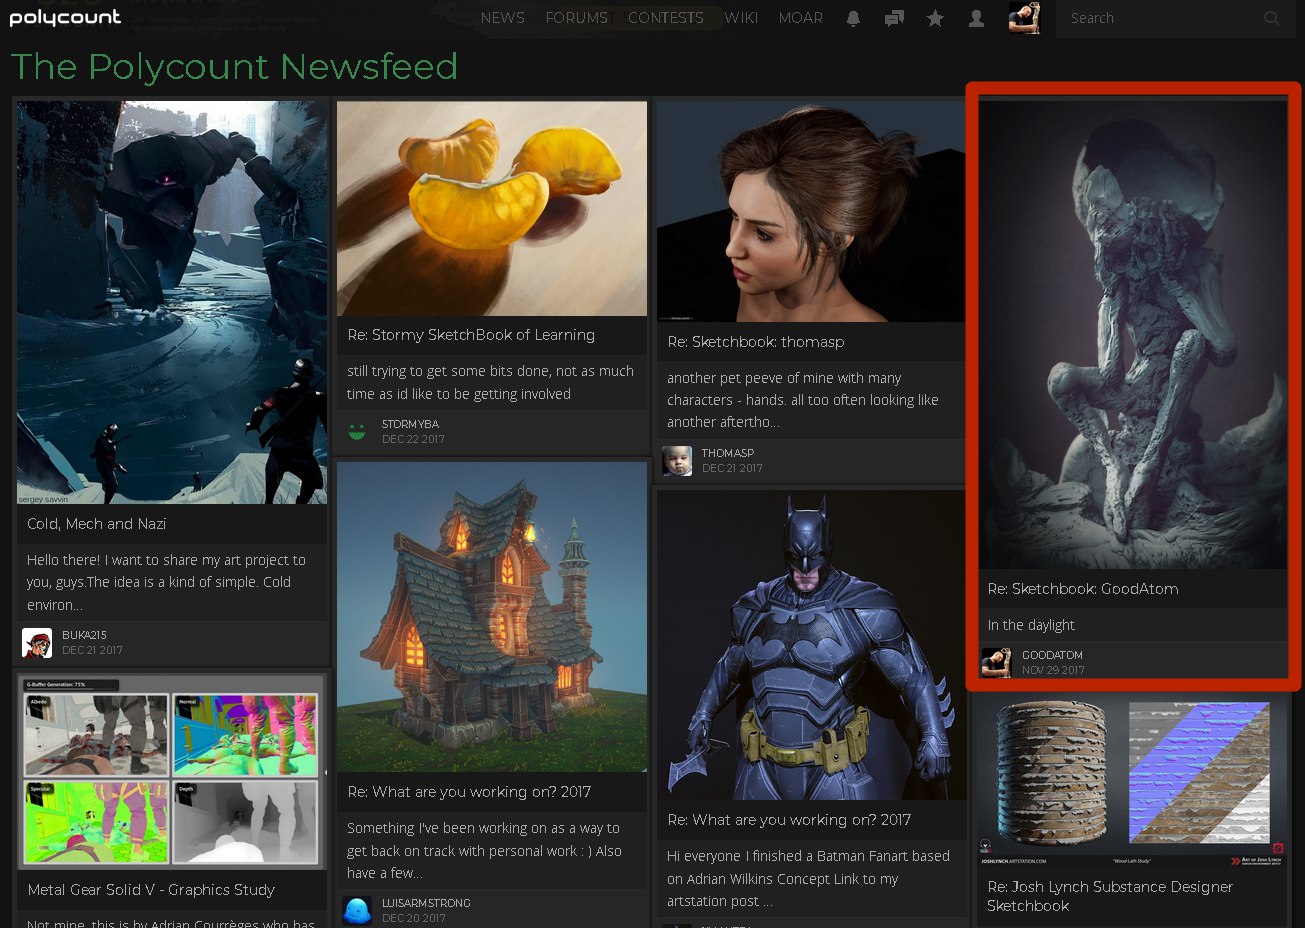The width and height of the screenshot is (1305, 928).
Task: Click excerpt starting "another pet peeve of mine"
Action: click(803, 400)
